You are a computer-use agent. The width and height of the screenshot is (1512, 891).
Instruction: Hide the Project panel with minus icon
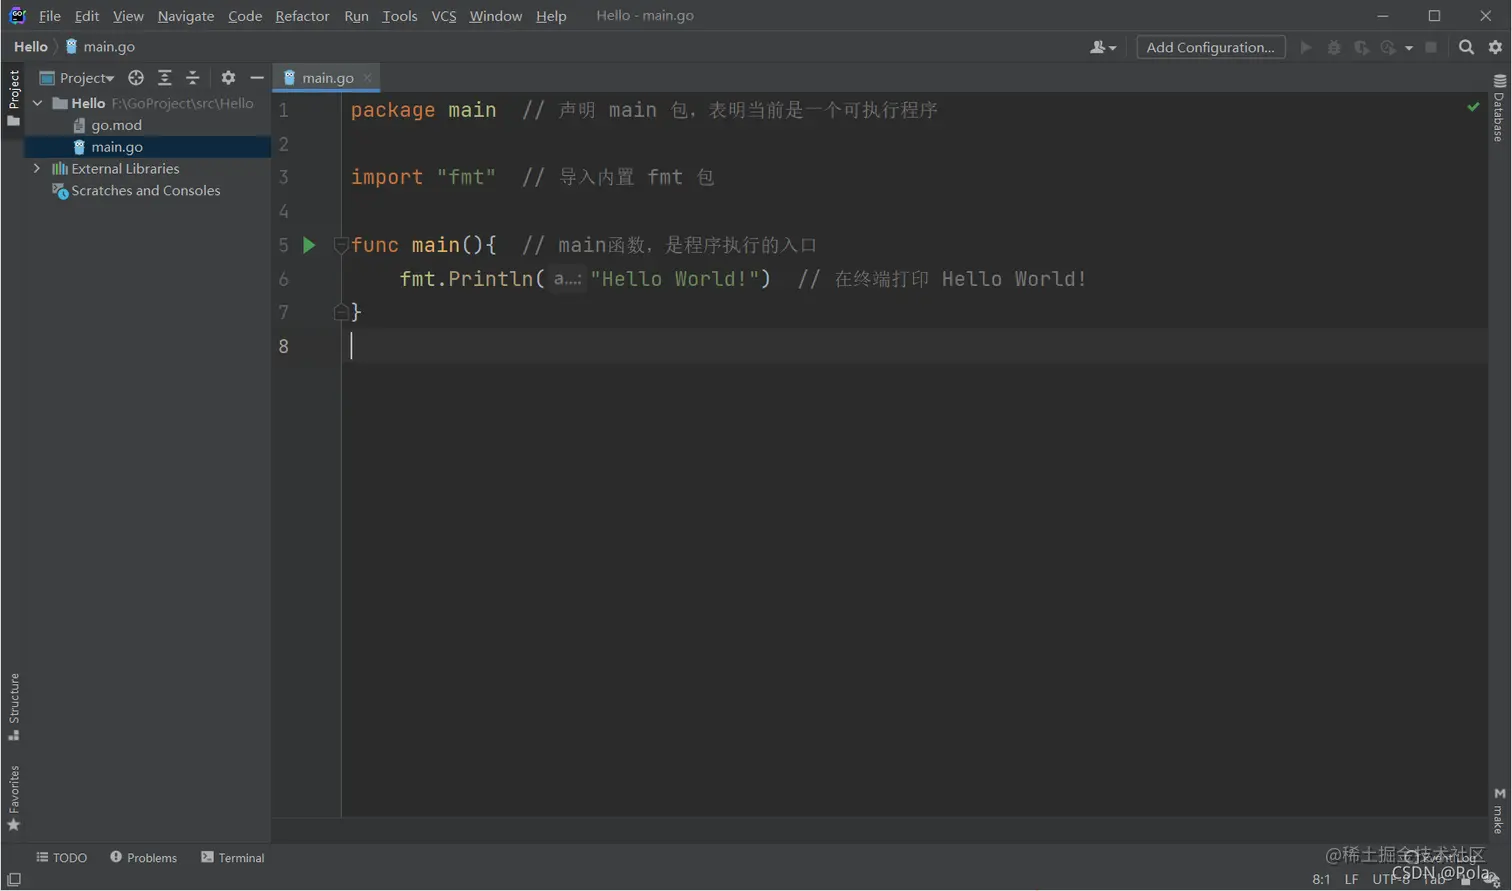tap(257, 78)
